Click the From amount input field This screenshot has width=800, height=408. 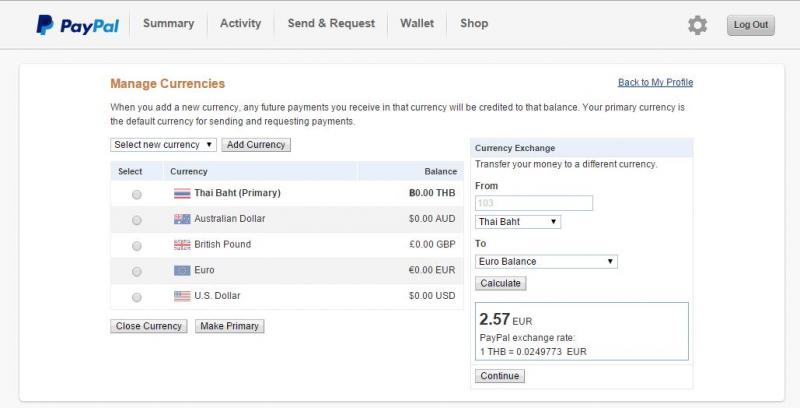coord(534,203)
